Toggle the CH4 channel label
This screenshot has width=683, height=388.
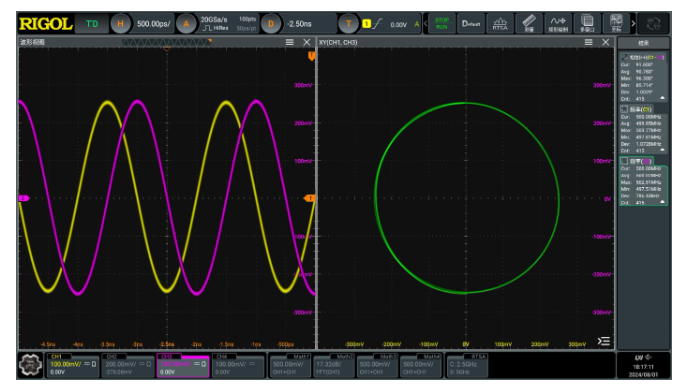[x=222, y=357]
